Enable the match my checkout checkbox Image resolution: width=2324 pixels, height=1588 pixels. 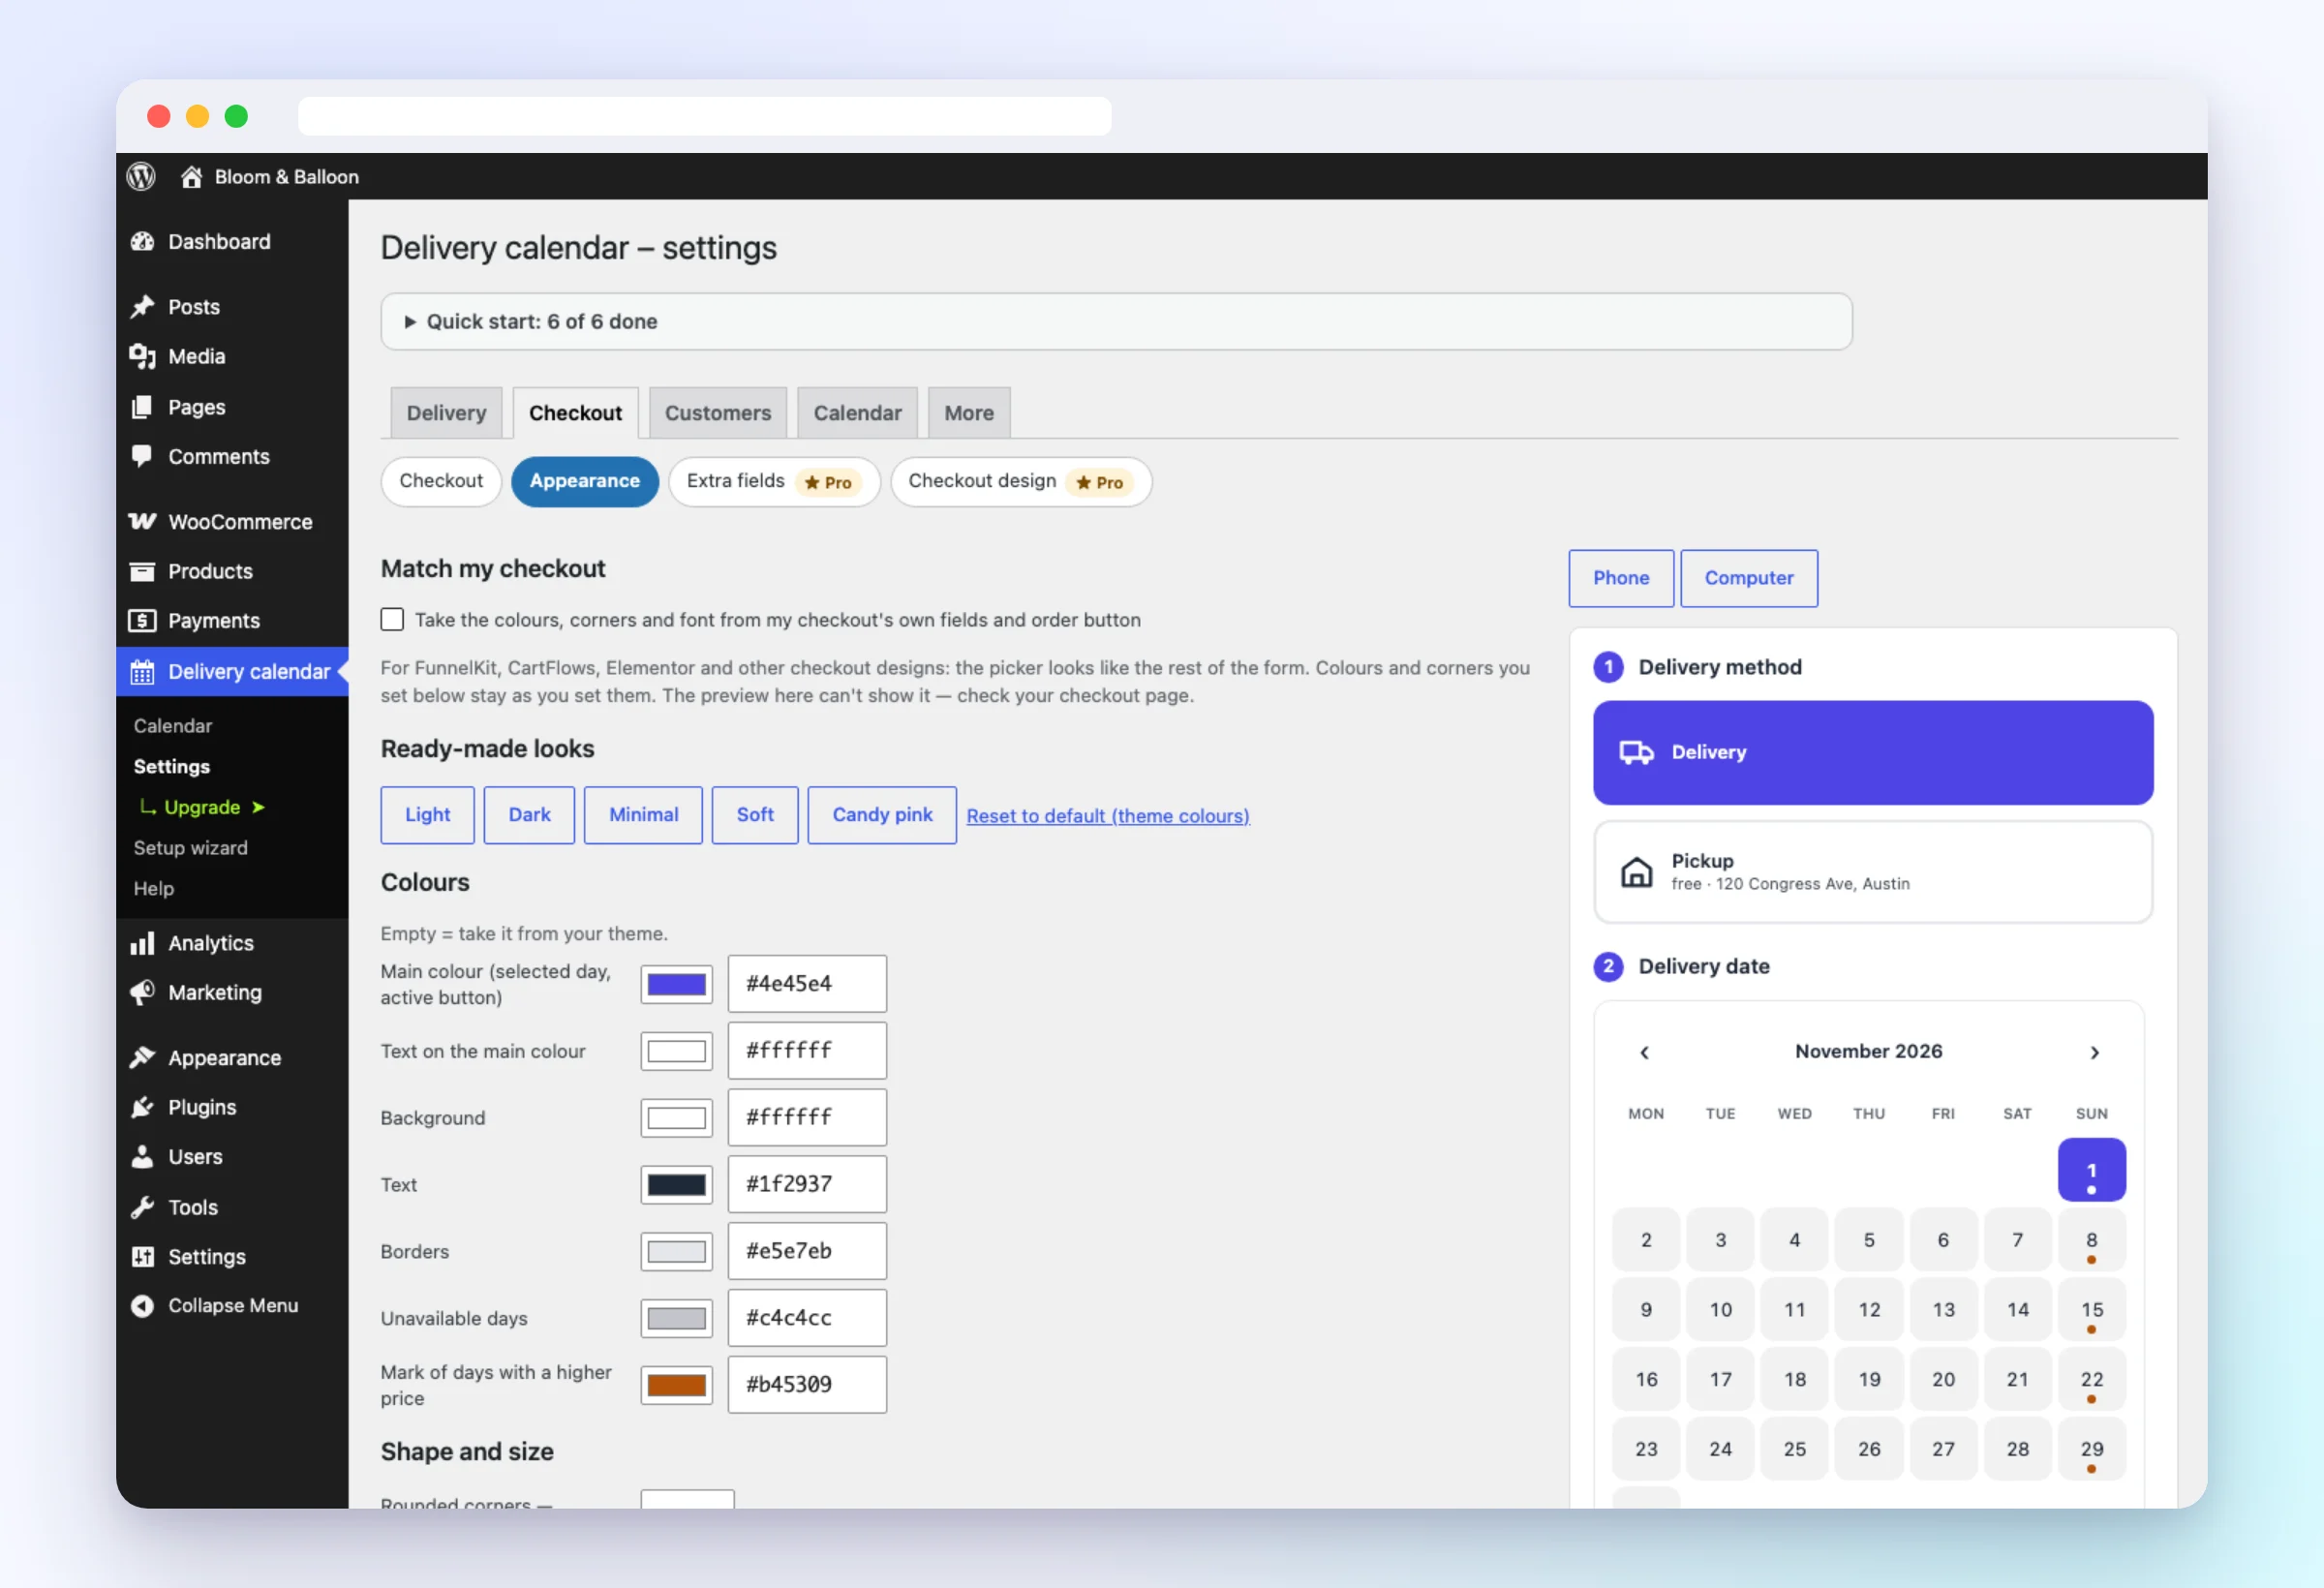392,619
